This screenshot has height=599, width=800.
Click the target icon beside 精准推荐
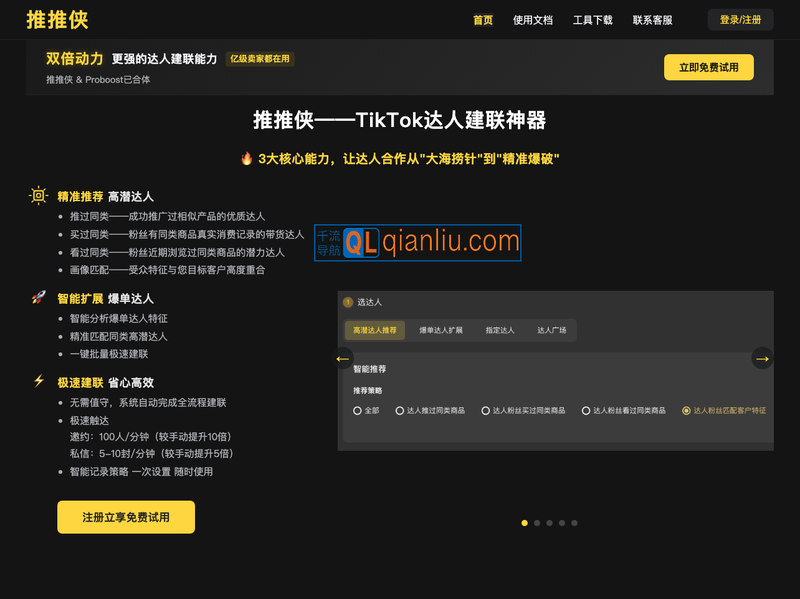(36, 195)
